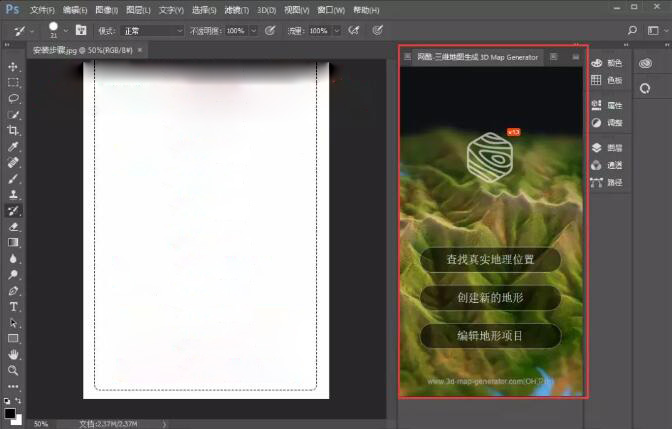Select the Move tool
Screen dimensions: 672x429
pos(13,66)
